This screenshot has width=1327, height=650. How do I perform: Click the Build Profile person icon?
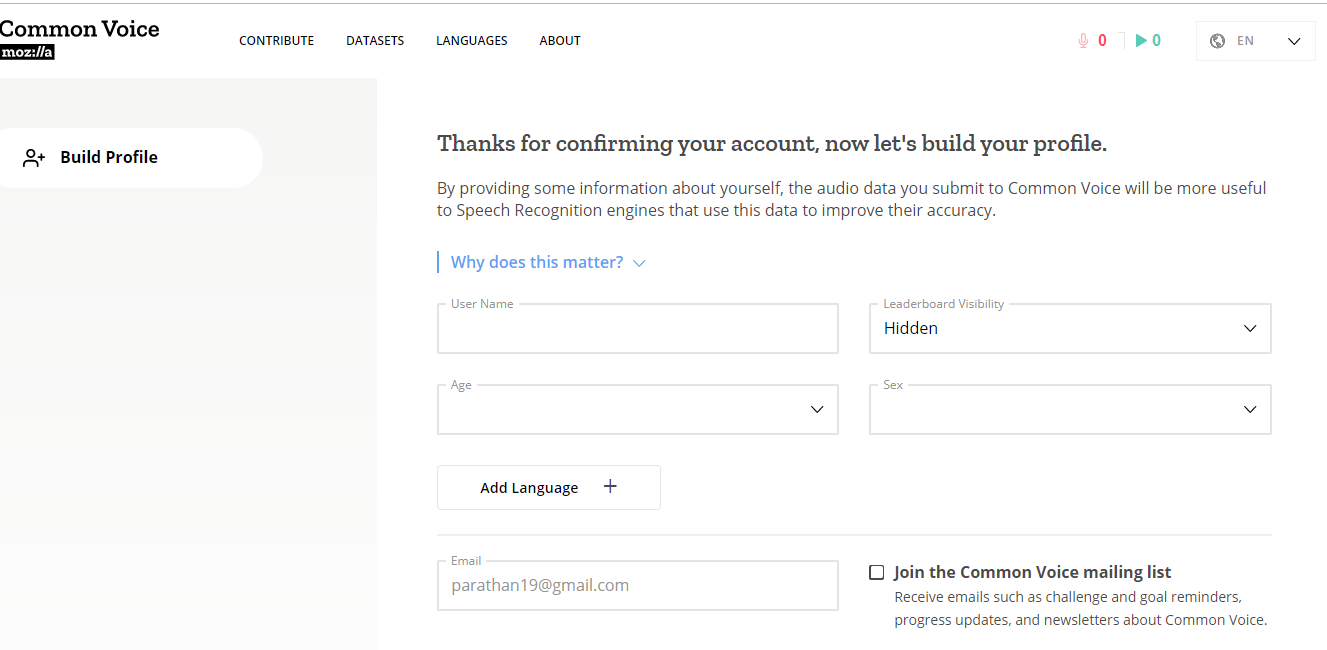pyautogui.click(x=34, y=158)
